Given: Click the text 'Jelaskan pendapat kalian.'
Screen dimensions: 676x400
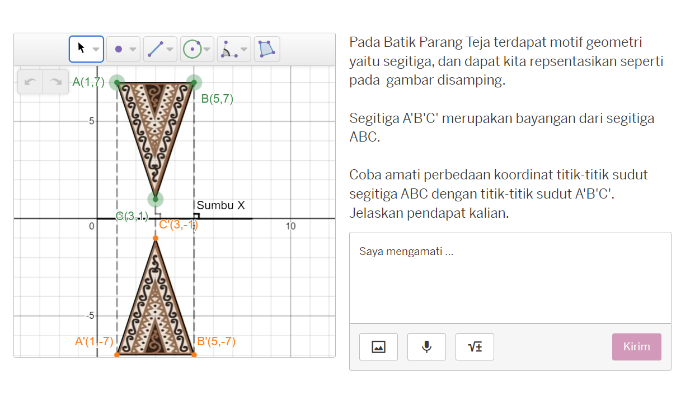Looking at the screenshot, I should (429, 213).
